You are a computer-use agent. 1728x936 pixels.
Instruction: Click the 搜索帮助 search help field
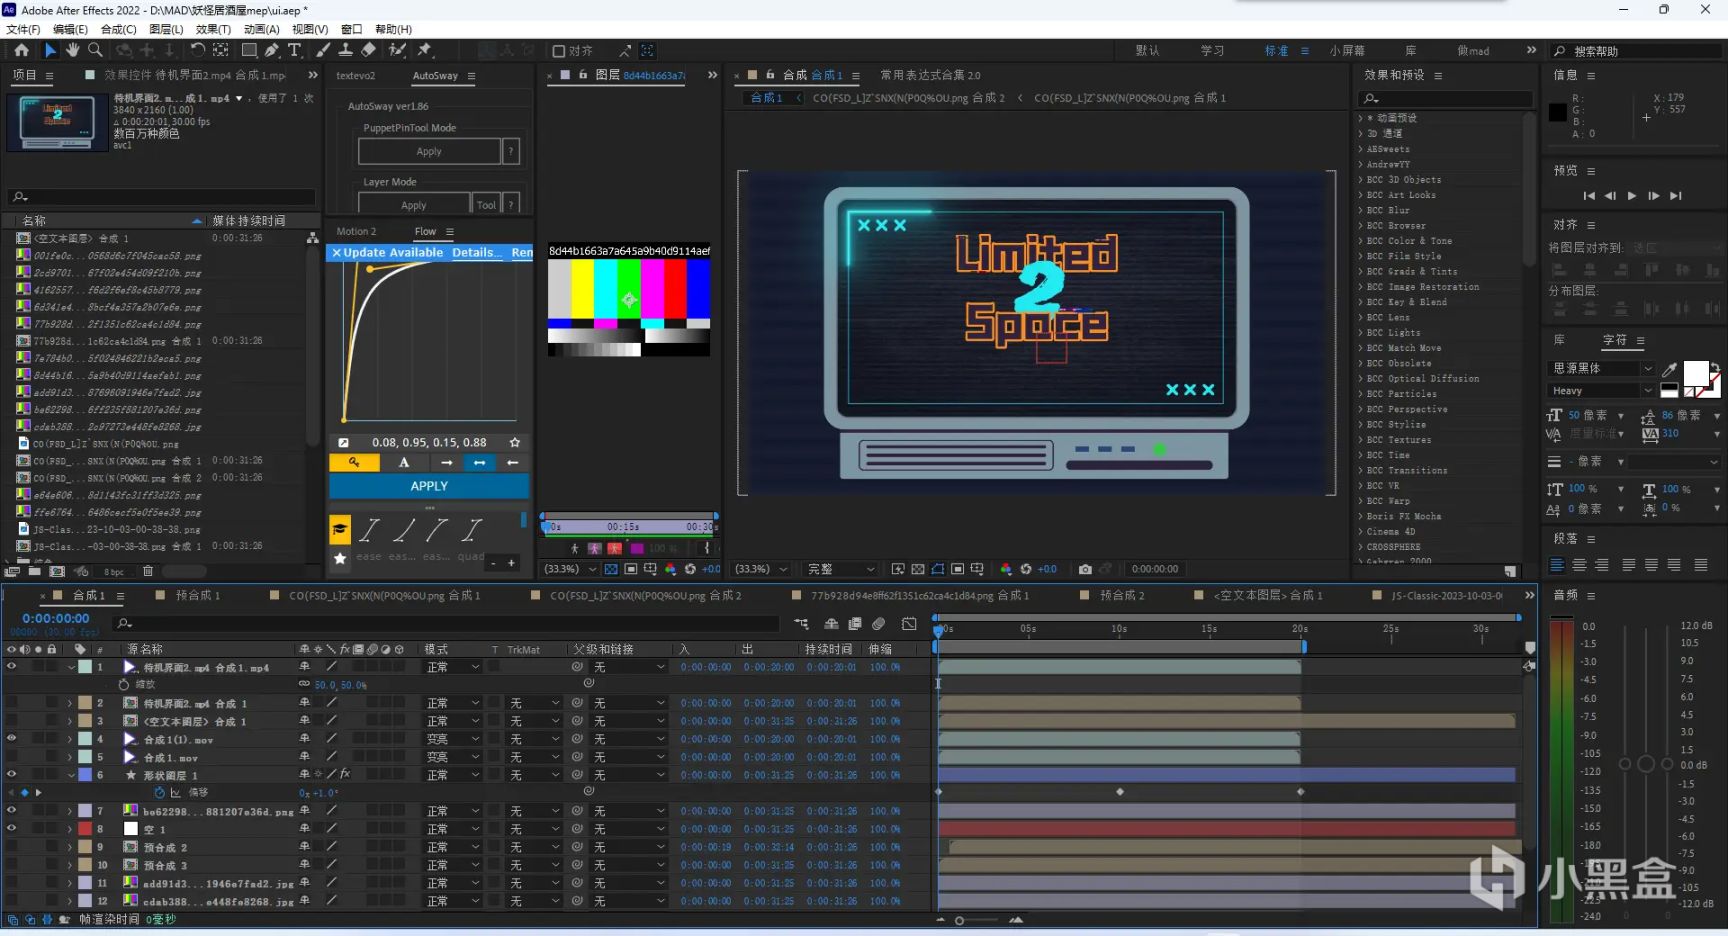click(1636, 51)
